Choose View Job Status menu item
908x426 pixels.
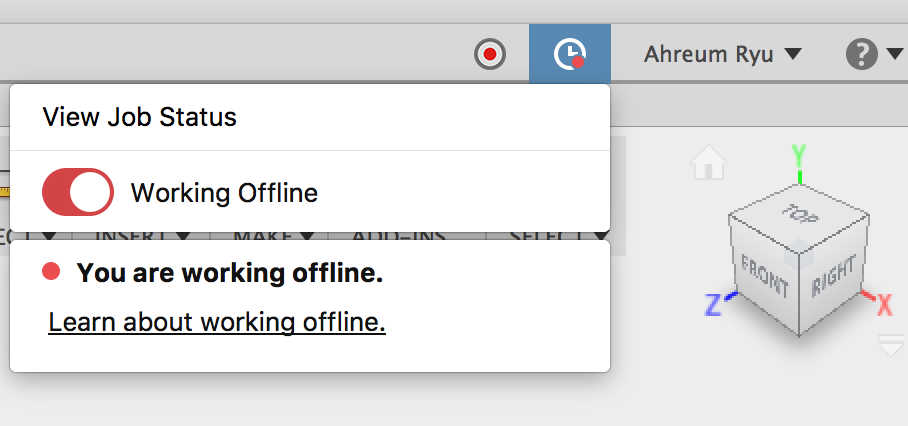coord(140,117)
